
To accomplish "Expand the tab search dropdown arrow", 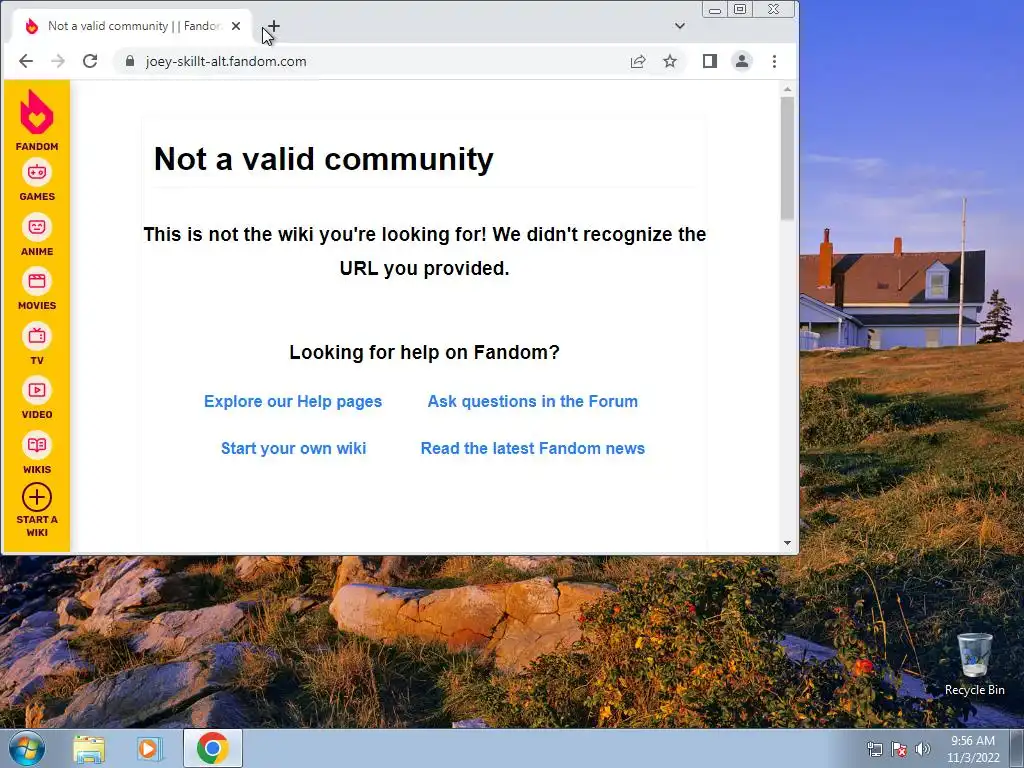I will tap(680, 26).
